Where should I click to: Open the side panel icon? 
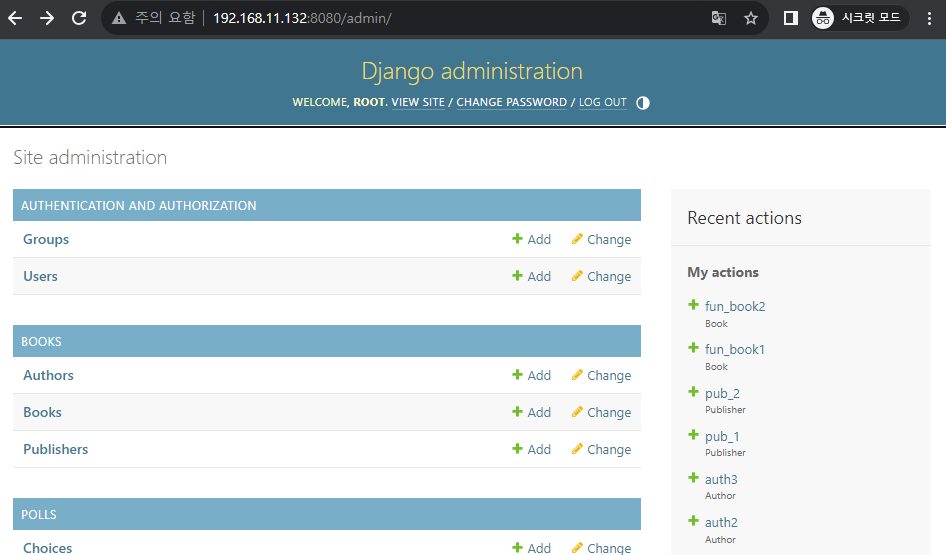pyautogui.click(x=790, y=18)
